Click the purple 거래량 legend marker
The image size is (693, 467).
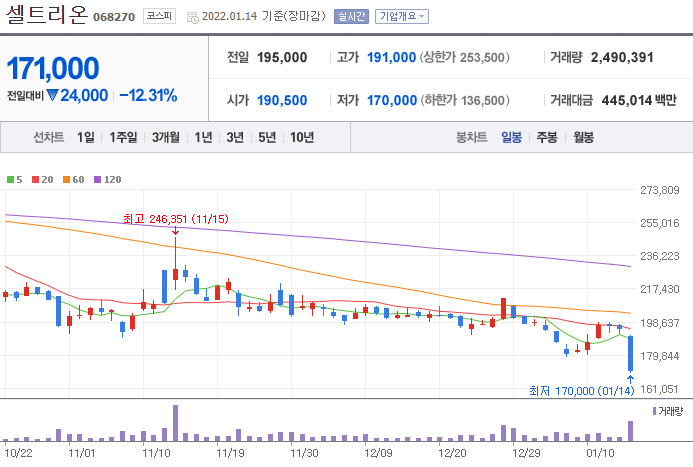click(x=655, y=411)
